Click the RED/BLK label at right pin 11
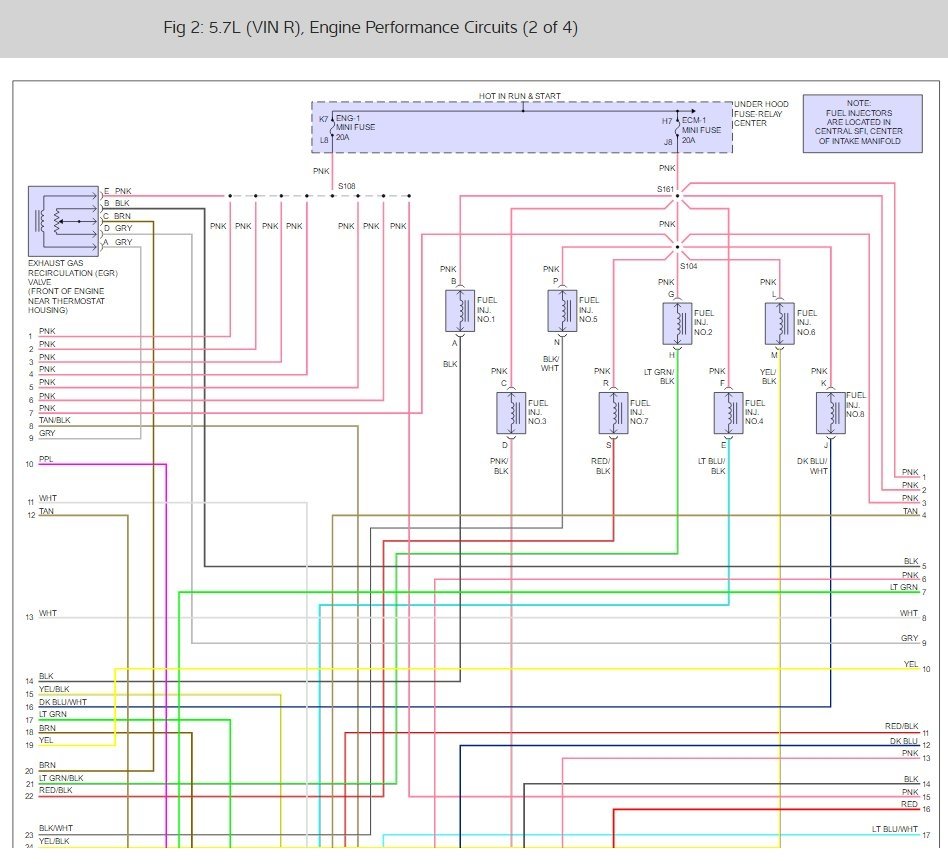Viewport: 948px width, 866px height. click(901, 726)
